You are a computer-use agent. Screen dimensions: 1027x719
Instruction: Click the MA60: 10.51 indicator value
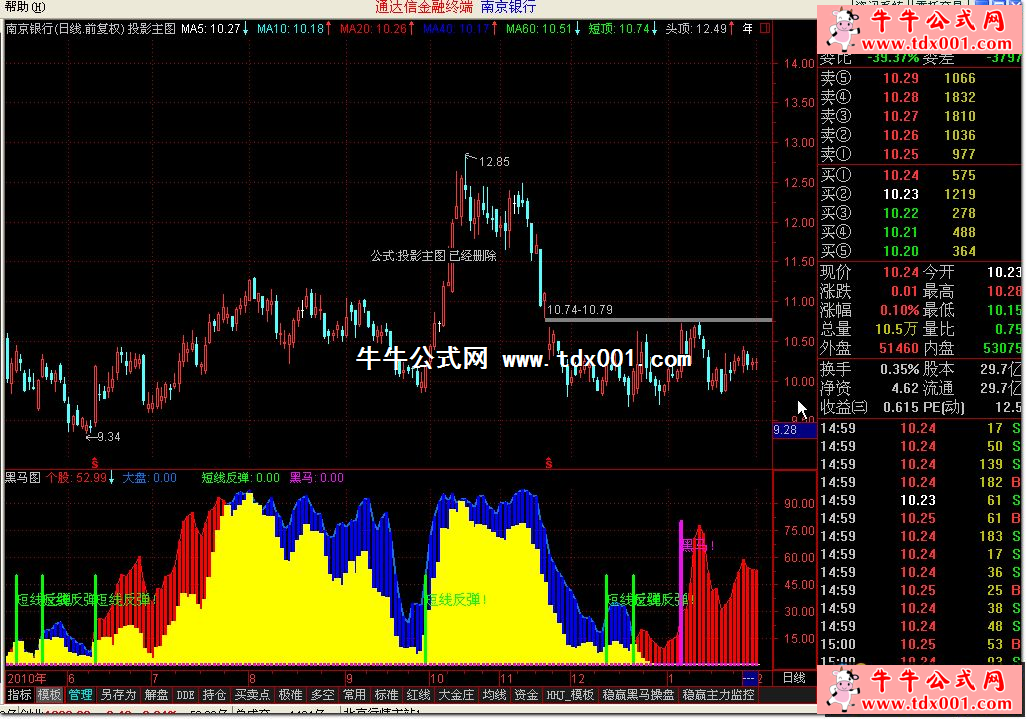click(x=543, y=28)
